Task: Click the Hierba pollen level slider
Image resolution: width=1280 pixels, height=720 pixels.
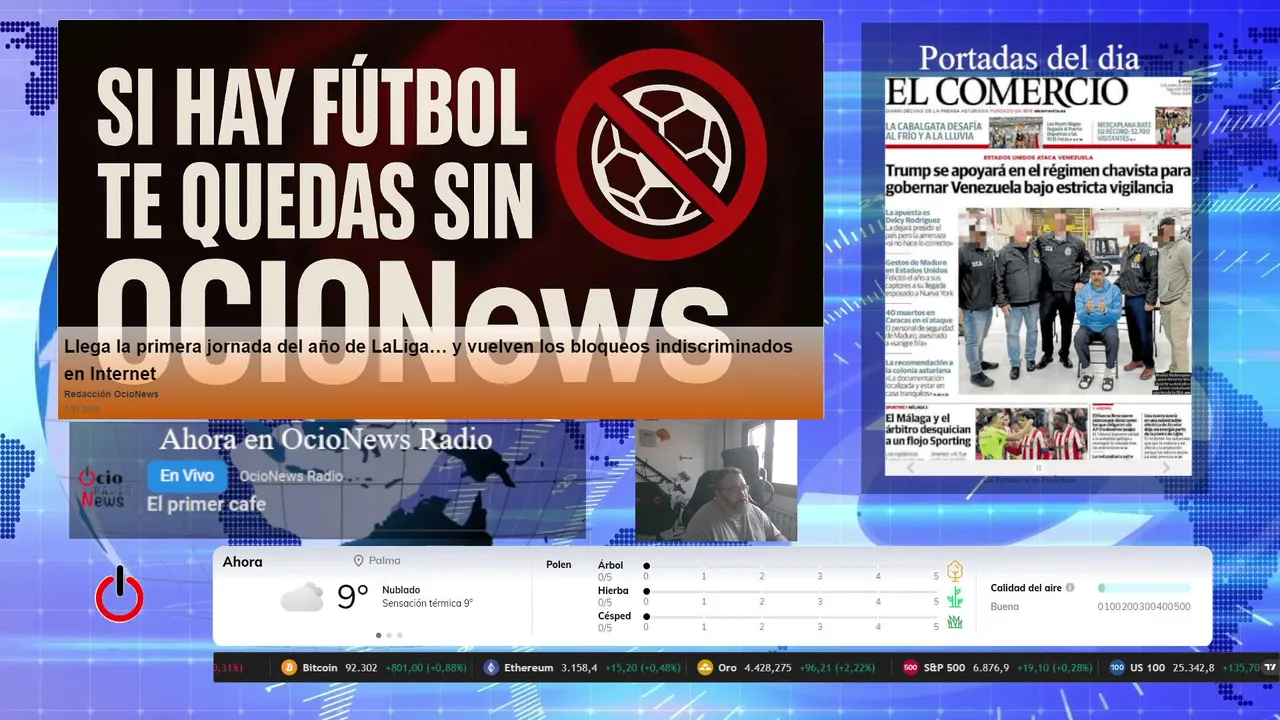Action: [x=791, y=592]
